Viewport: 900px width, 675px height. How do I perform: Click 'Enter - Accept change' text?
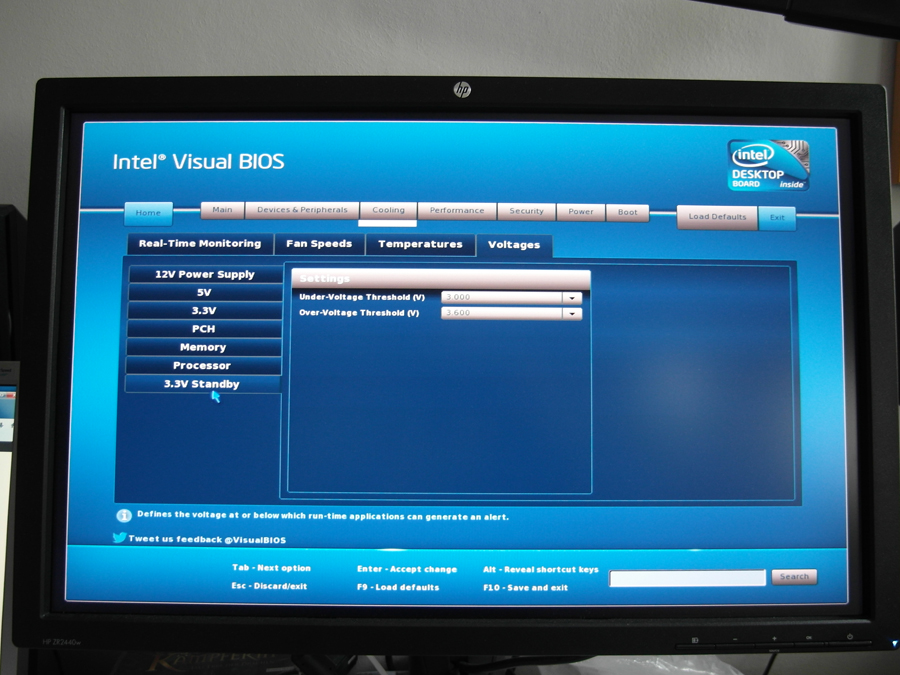click(407, 569)
